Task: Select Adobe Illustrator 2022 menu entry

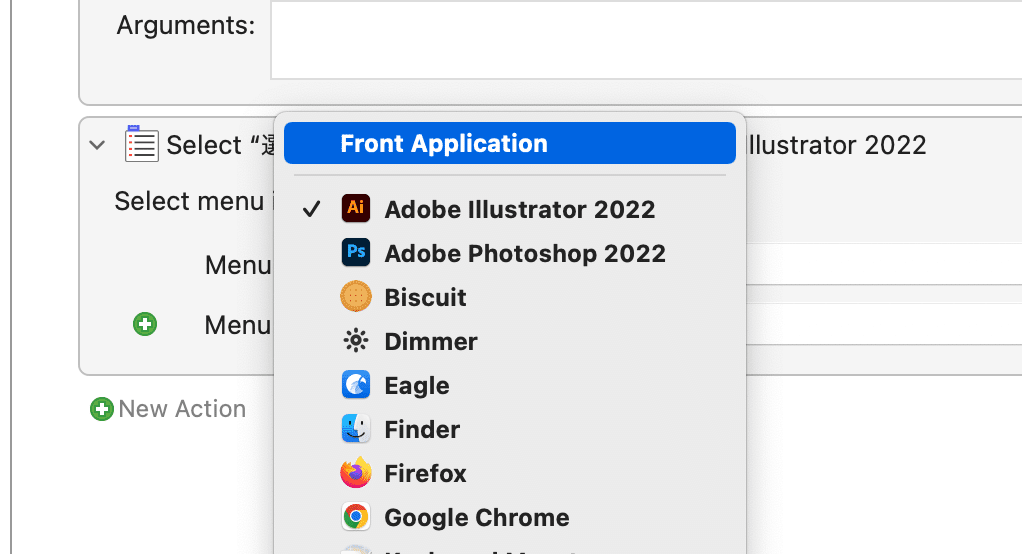Action: coord(510,209)
